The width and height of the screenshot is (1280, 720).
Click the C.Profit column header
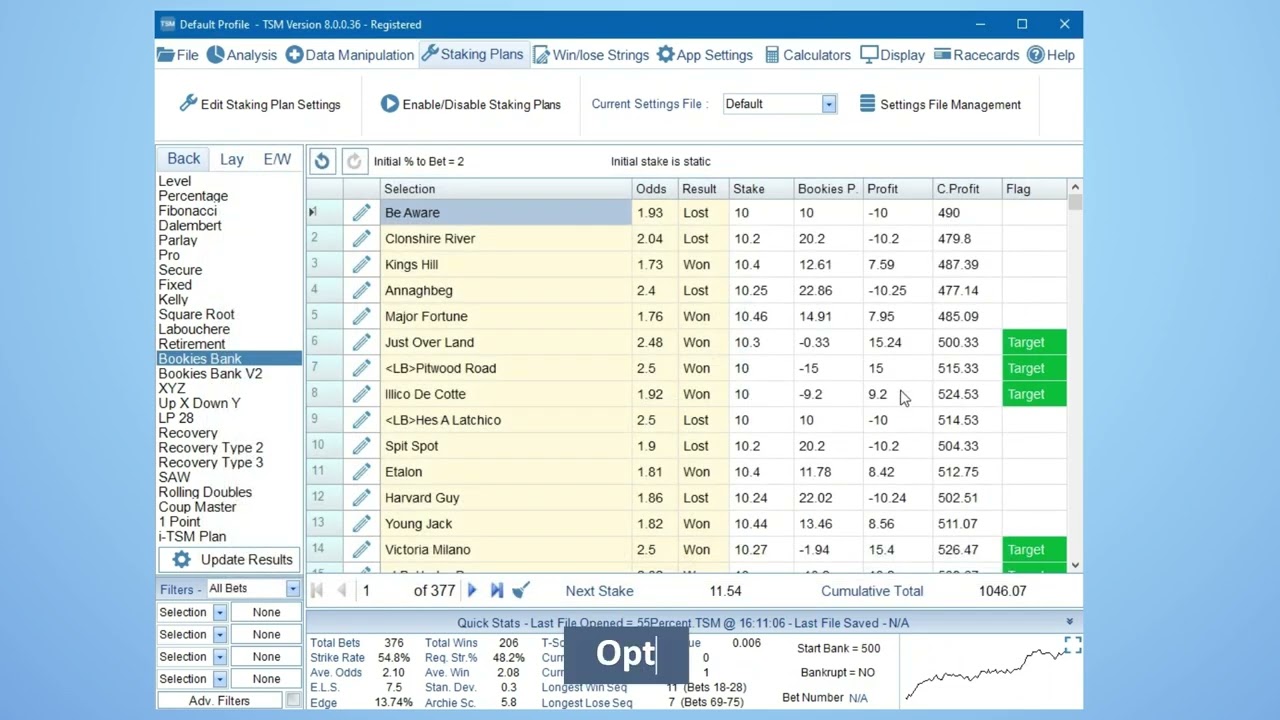pyautogui.click(x=967, y=189)
